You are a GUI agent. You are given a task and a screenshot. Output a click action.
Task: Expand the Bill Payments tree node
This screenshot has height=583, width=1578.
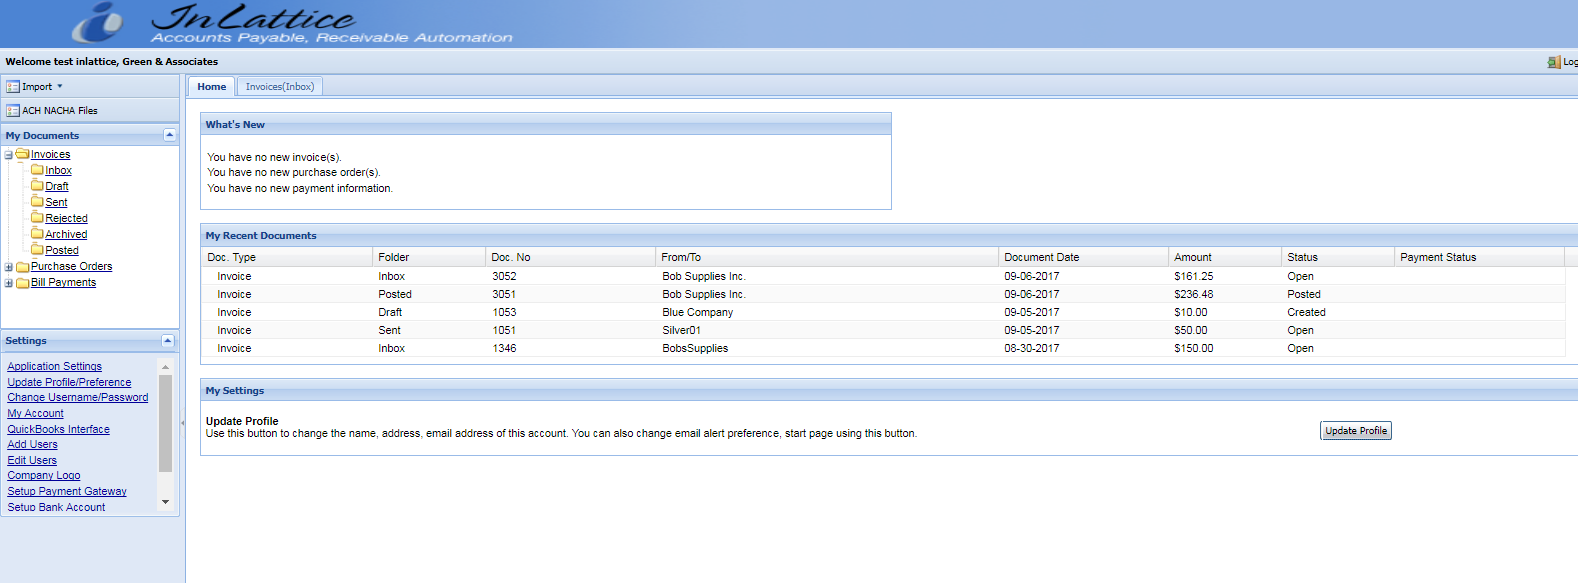click(9, 283)
